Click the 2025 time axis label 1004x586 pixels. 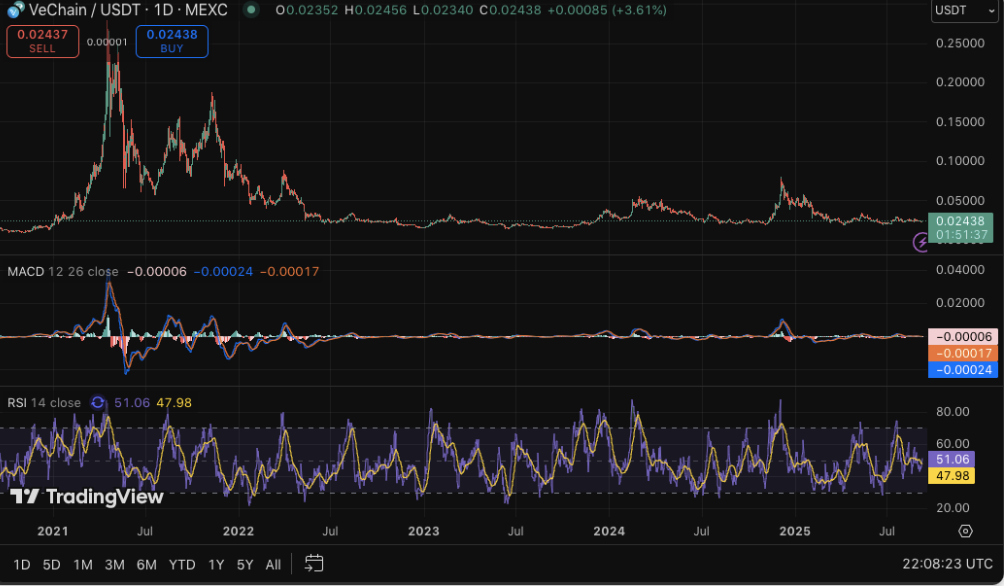[795, 531]
